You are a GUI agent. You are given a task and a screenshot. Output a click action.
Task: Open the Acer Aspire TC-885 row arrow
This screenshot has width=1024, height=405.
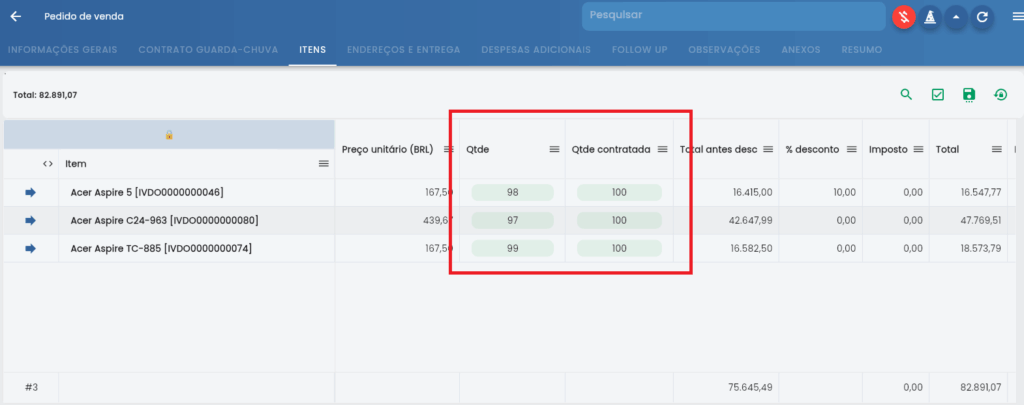click(30, 248)
